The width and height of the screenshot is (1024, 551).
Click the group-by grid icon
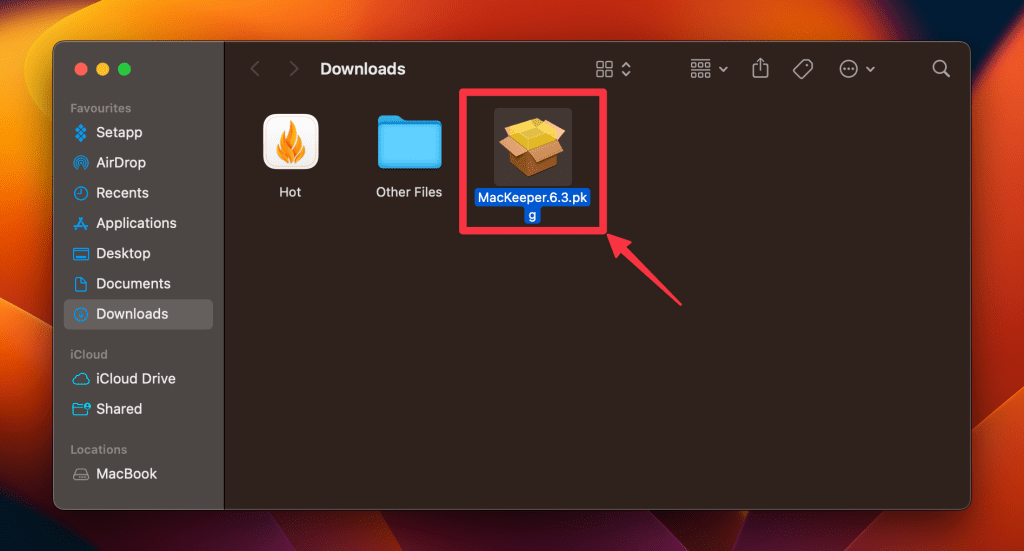click(x=701, y=69)
